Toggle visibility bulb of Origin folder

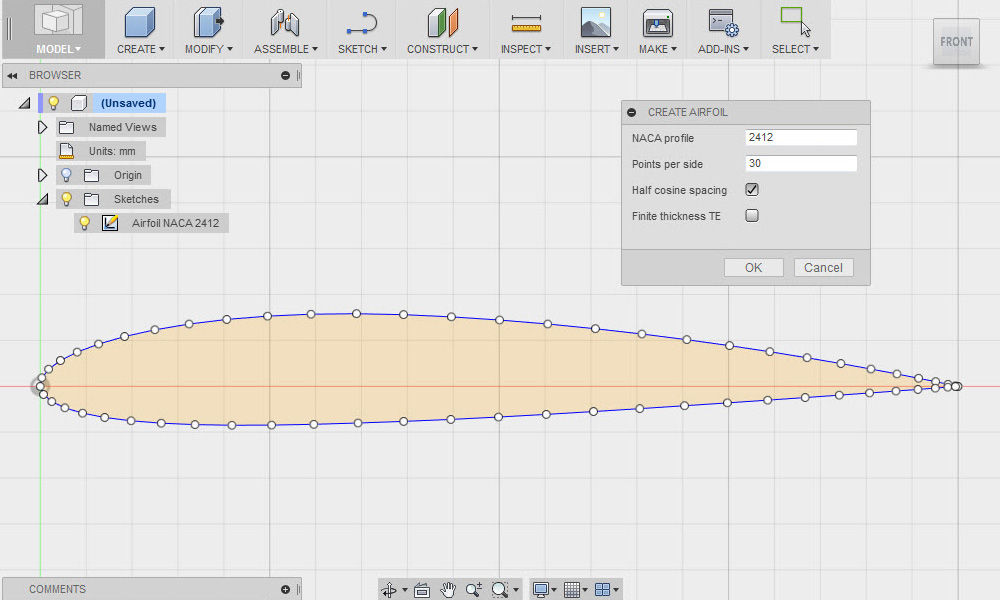(66, 175)
